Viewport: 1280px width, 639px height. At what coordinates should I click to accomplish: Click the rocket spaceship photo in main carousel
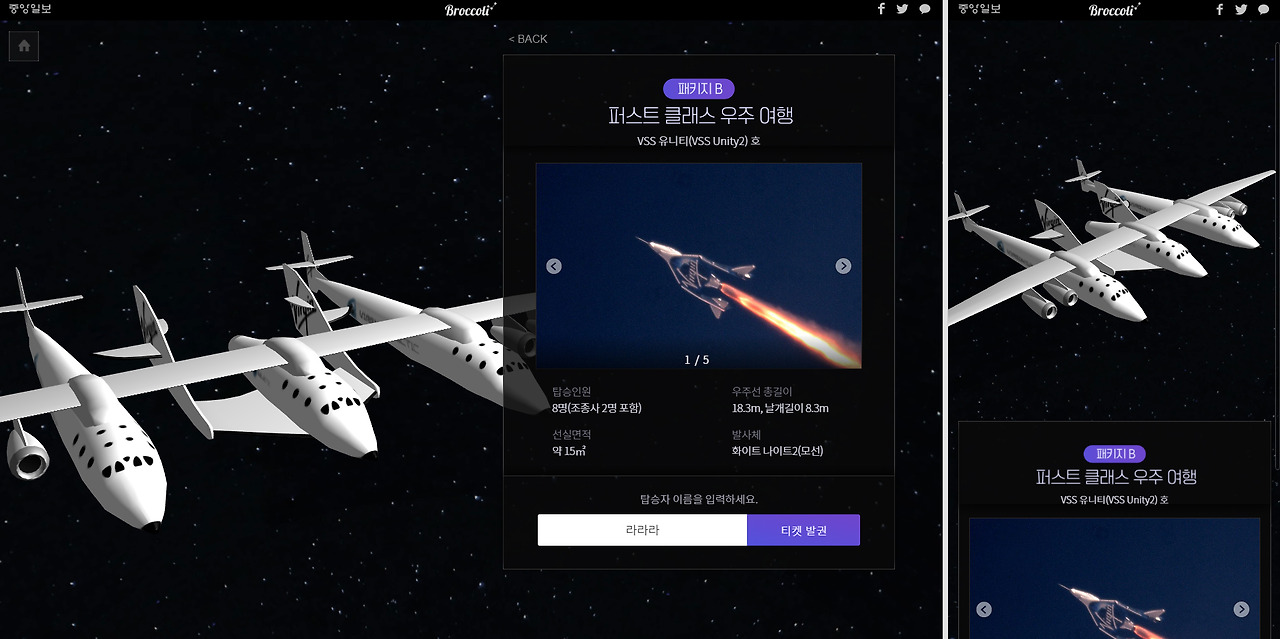pos(698,266)
